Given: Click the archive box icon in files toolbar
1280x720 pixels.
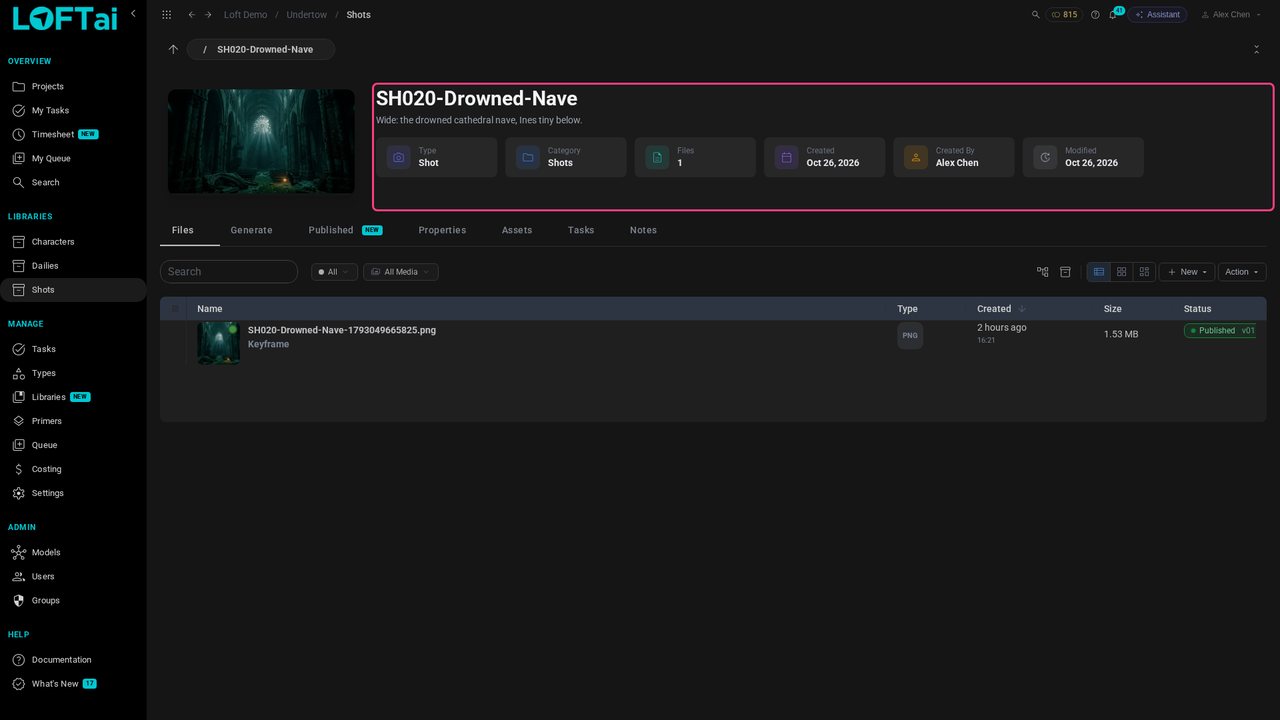Looking at the screenshot, I should click(x=1066, y=272).
